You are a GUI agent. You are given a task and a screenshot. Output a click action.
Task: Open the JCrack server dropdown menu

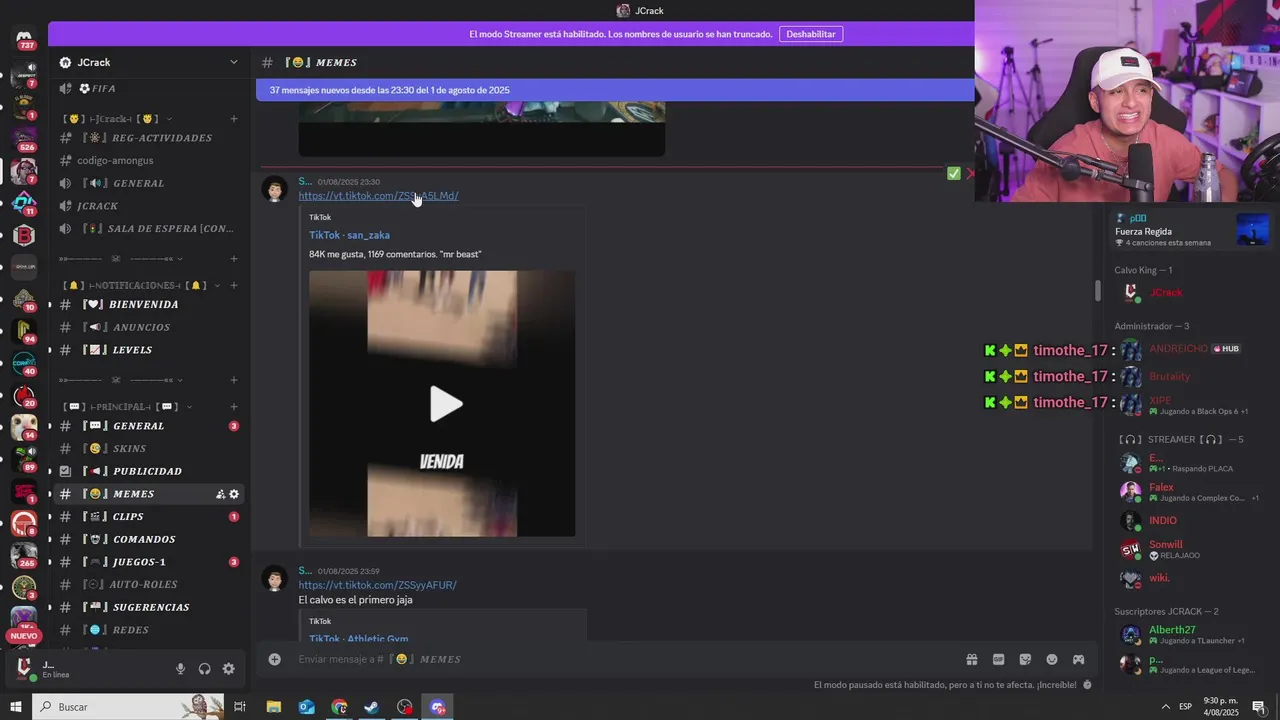coord(150,62)
